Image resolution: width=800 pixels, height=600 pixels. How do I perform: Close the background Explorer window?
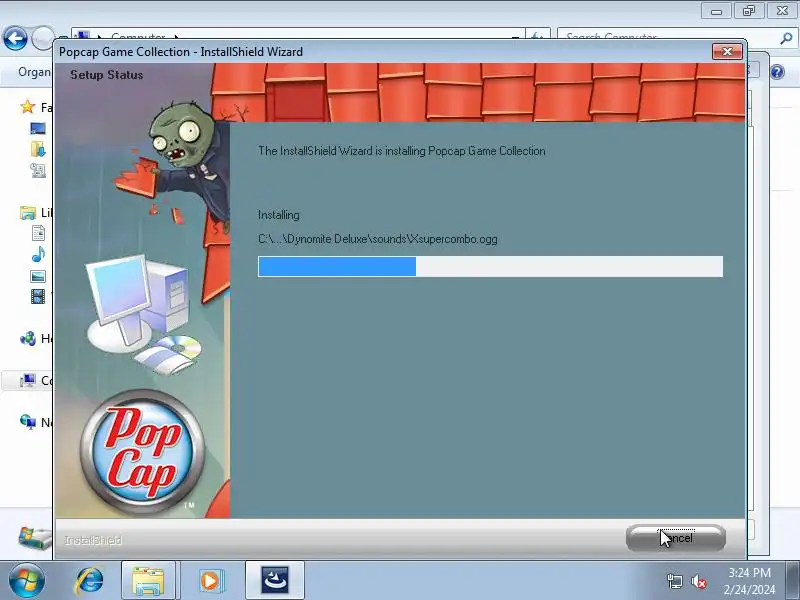click(782, 11)
